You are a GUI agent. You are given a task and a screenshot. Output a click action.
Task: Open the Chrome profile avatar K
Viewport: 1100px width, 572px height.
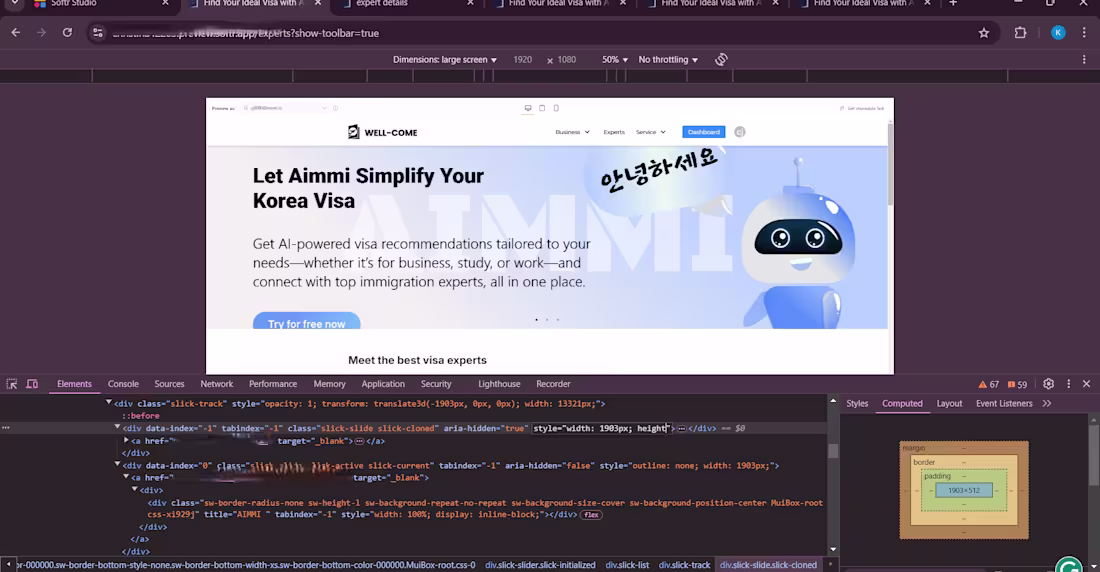(x=1058, y=33)
